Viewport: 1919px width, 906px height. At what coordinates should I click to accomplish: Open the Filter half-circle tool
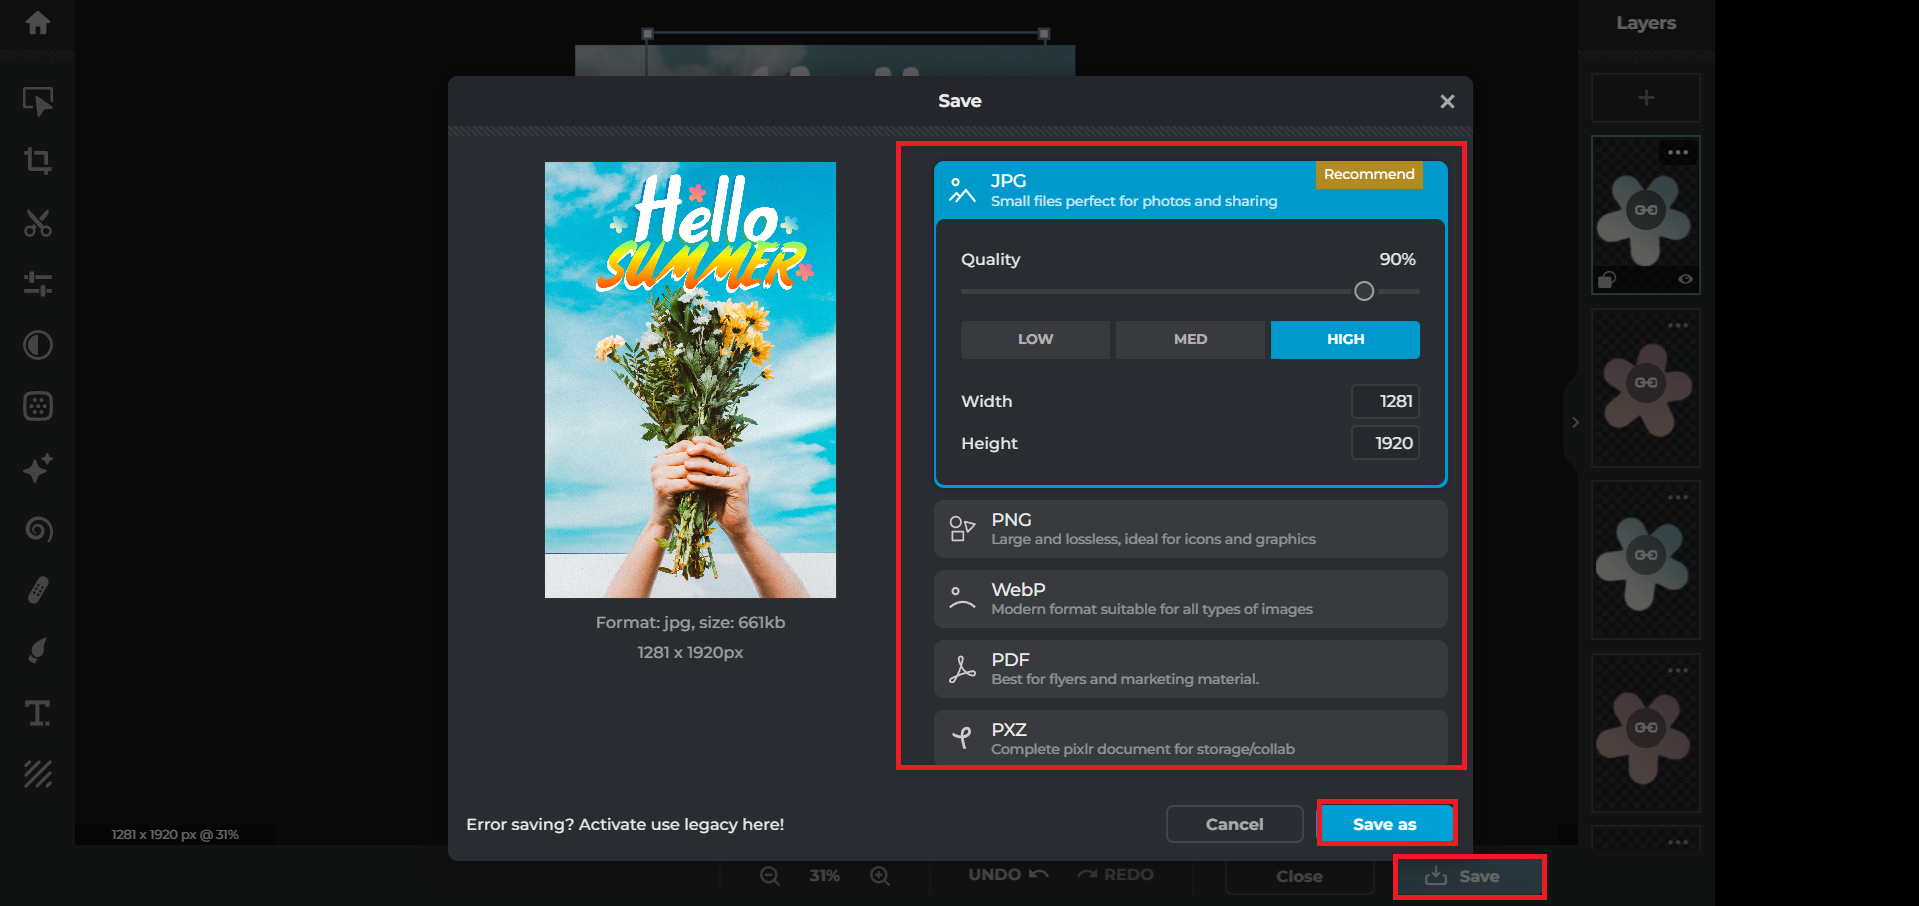[38, 345]
